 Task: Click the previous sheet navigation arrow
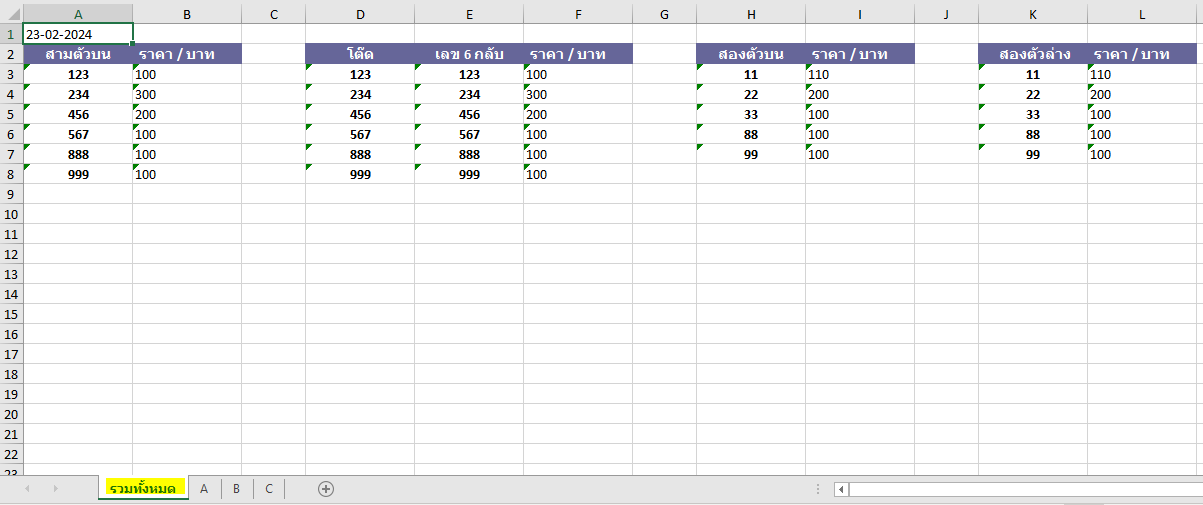(x=27, y=489)
